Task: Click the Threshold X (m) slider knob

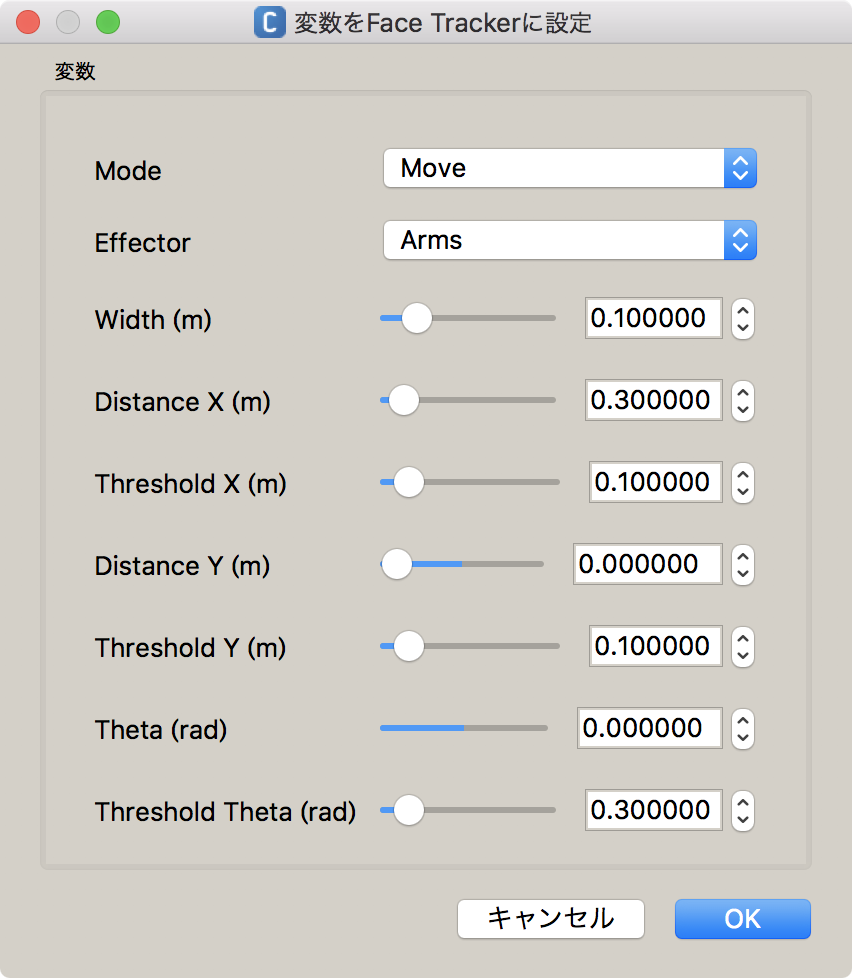Action: click(409, 482)
